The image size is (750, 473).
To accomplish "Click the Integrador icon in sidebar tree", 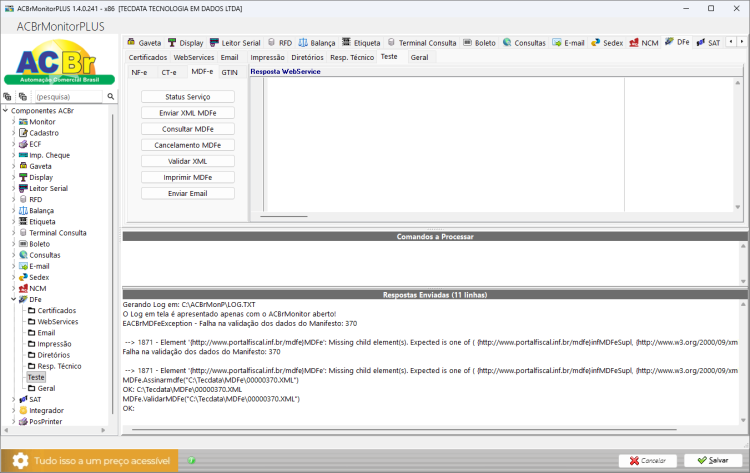I will (x=23, y=410).
